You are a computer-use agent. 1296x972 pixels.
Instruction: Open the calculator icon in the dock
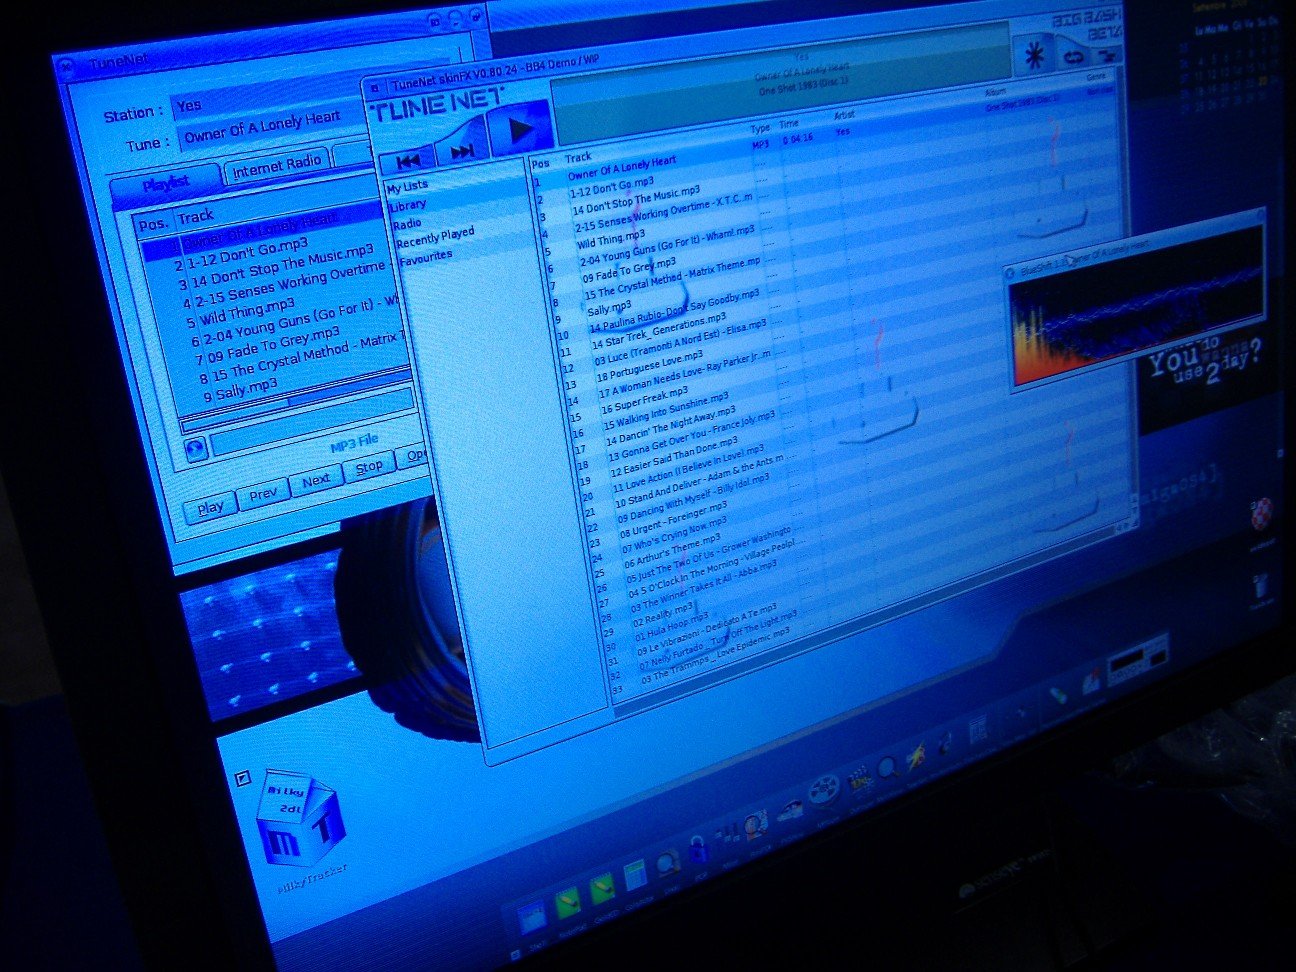(x=634, y=877)
